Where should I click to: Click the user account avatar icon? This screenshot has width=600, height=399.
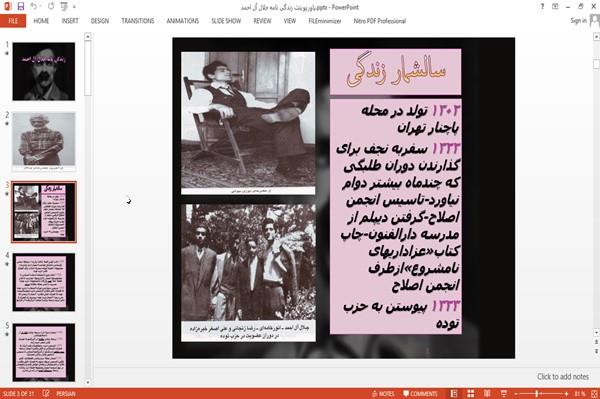point(595,20)
